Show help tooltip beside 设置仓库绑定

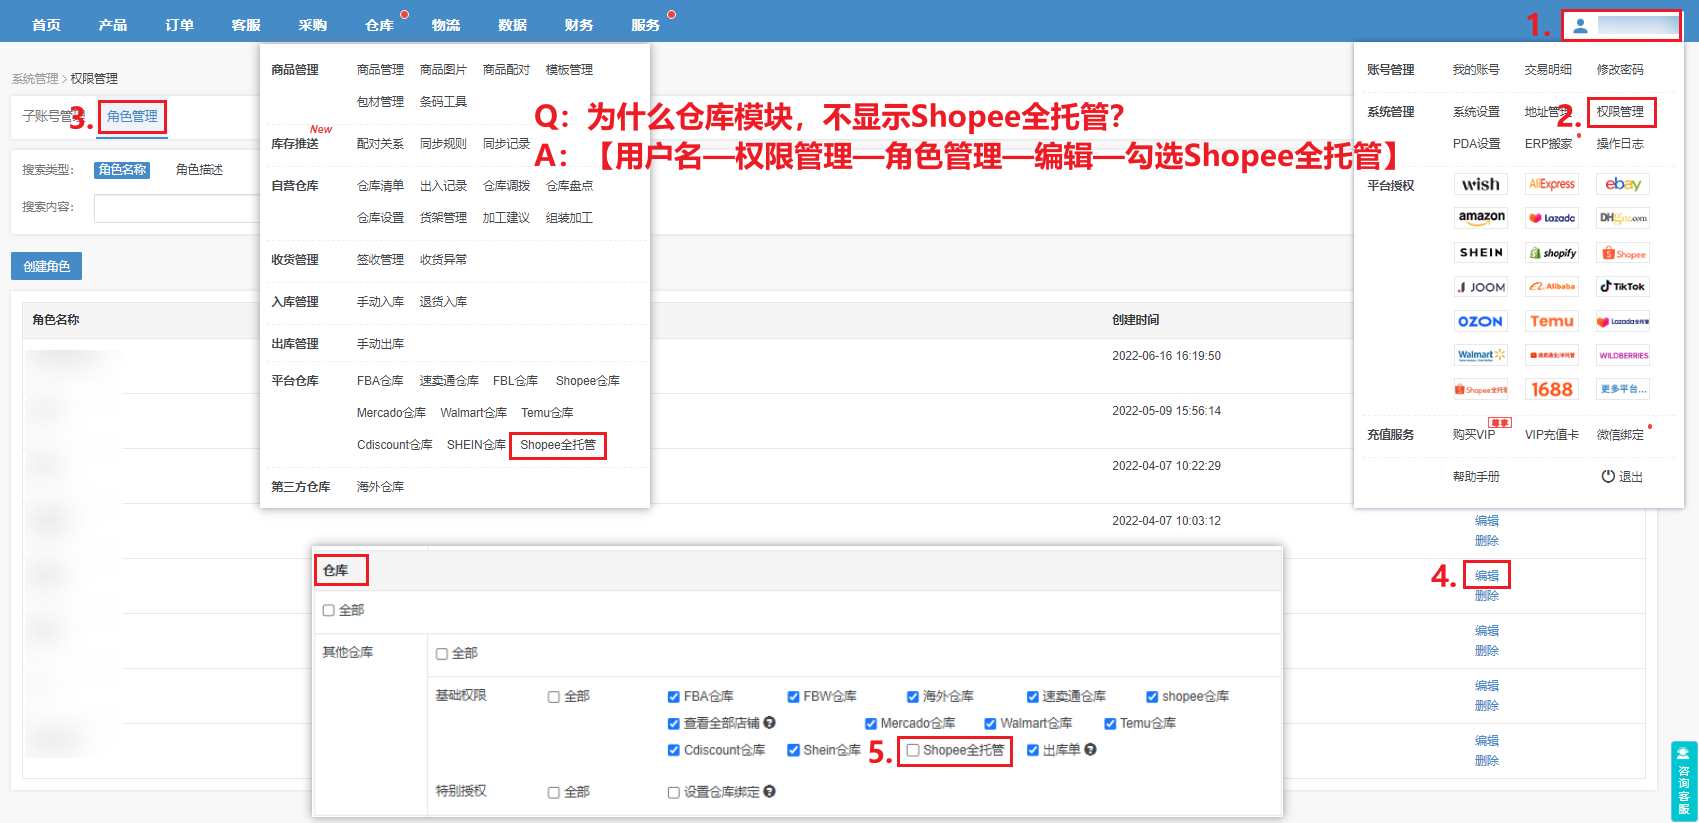[x=770, y=792]
